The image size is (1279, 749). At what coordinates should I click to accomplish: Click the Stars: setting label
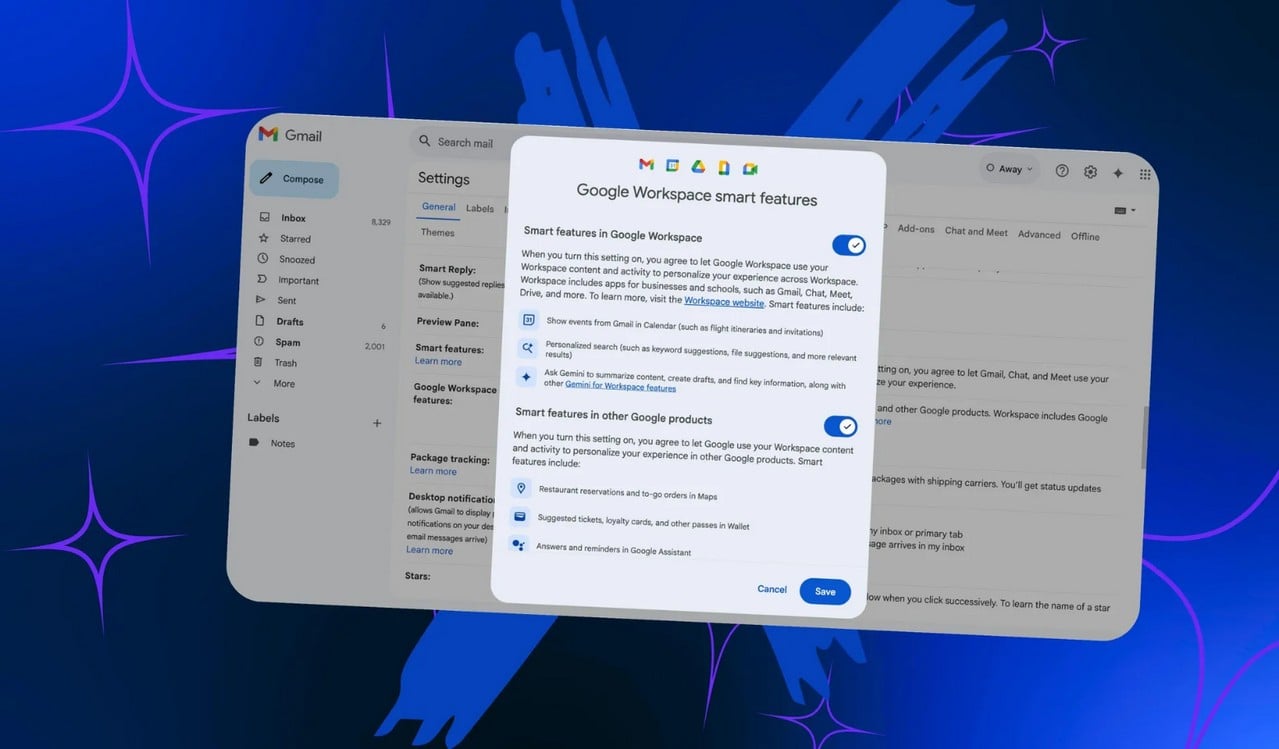(x=417, y=576)
